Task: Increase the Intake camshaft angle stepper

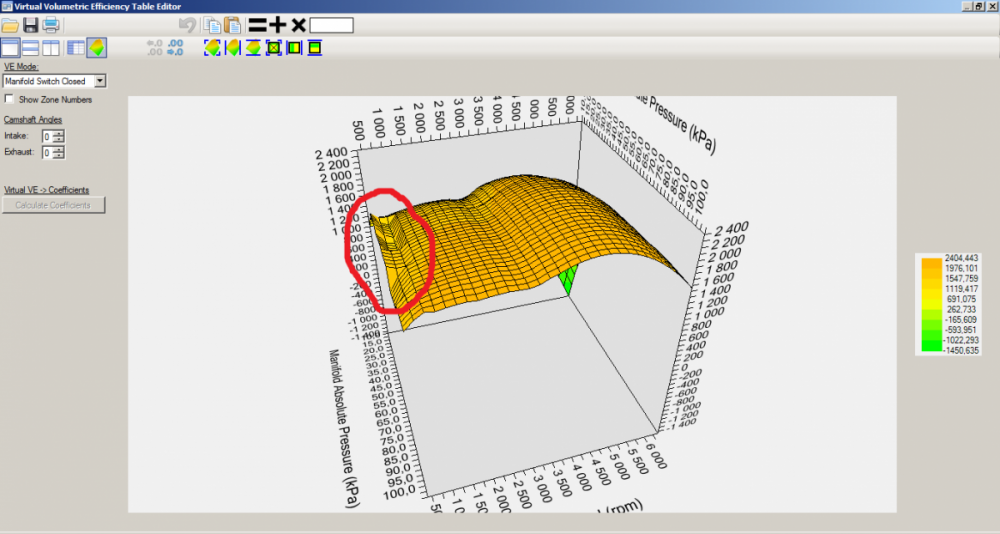Action: (x=59, y=133)
